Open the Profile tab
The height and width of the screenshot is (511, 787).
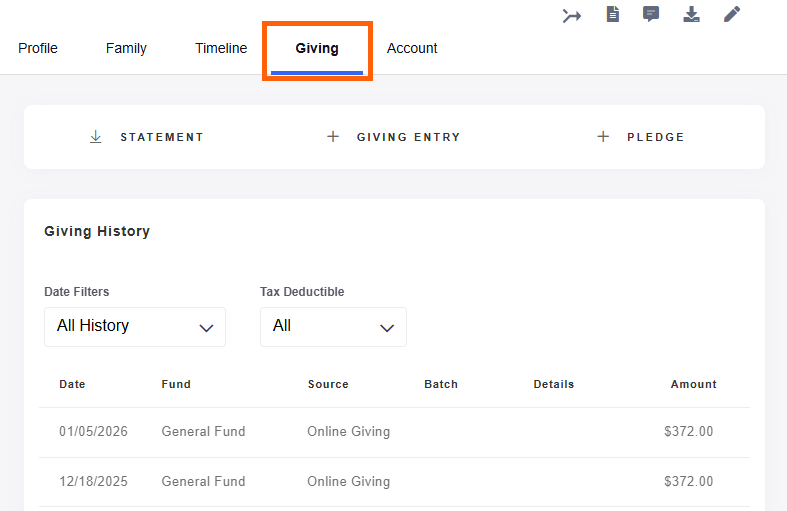(38, 48)
